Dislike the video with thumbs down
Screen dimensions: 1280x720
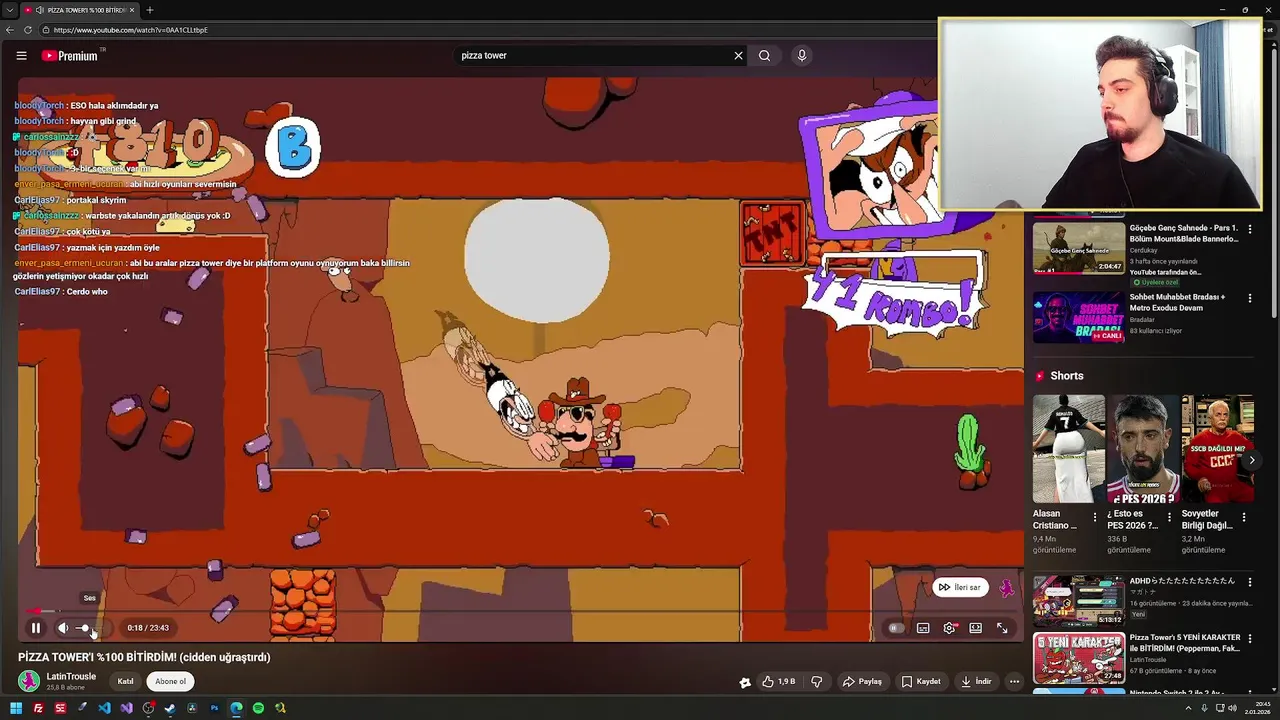tap(816, 681)
